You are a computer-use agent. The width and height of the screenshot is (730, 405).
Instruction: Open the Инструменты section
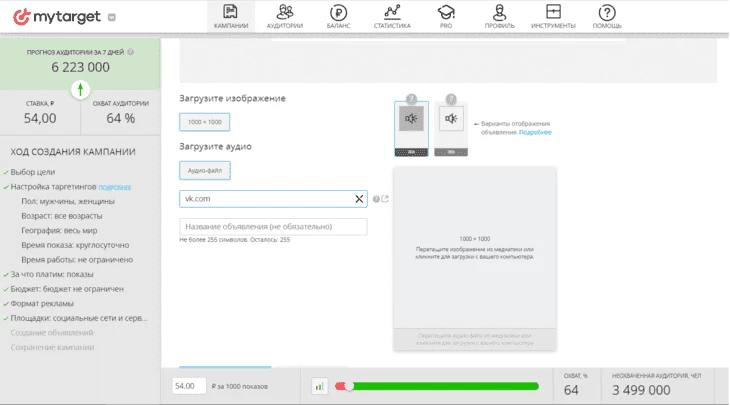pyautogui.click(x=553, y=17)
